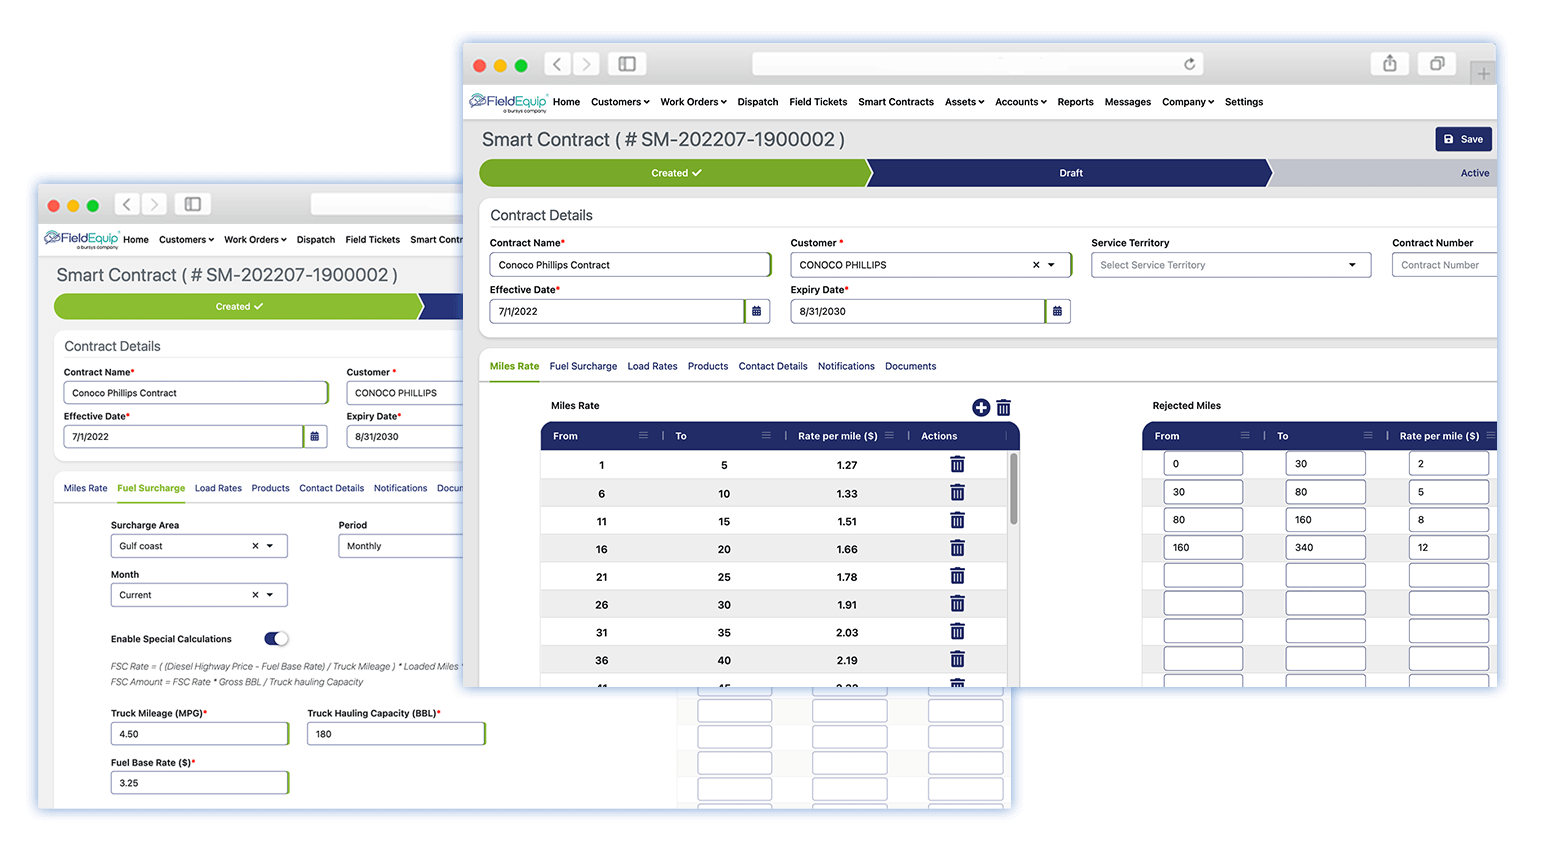Image resolution: width=1542 pixels, height=851 pixels.
Task: Click the trash icon beside the plus icon above Miles Rate table
Action: (x=1004, y=408)
